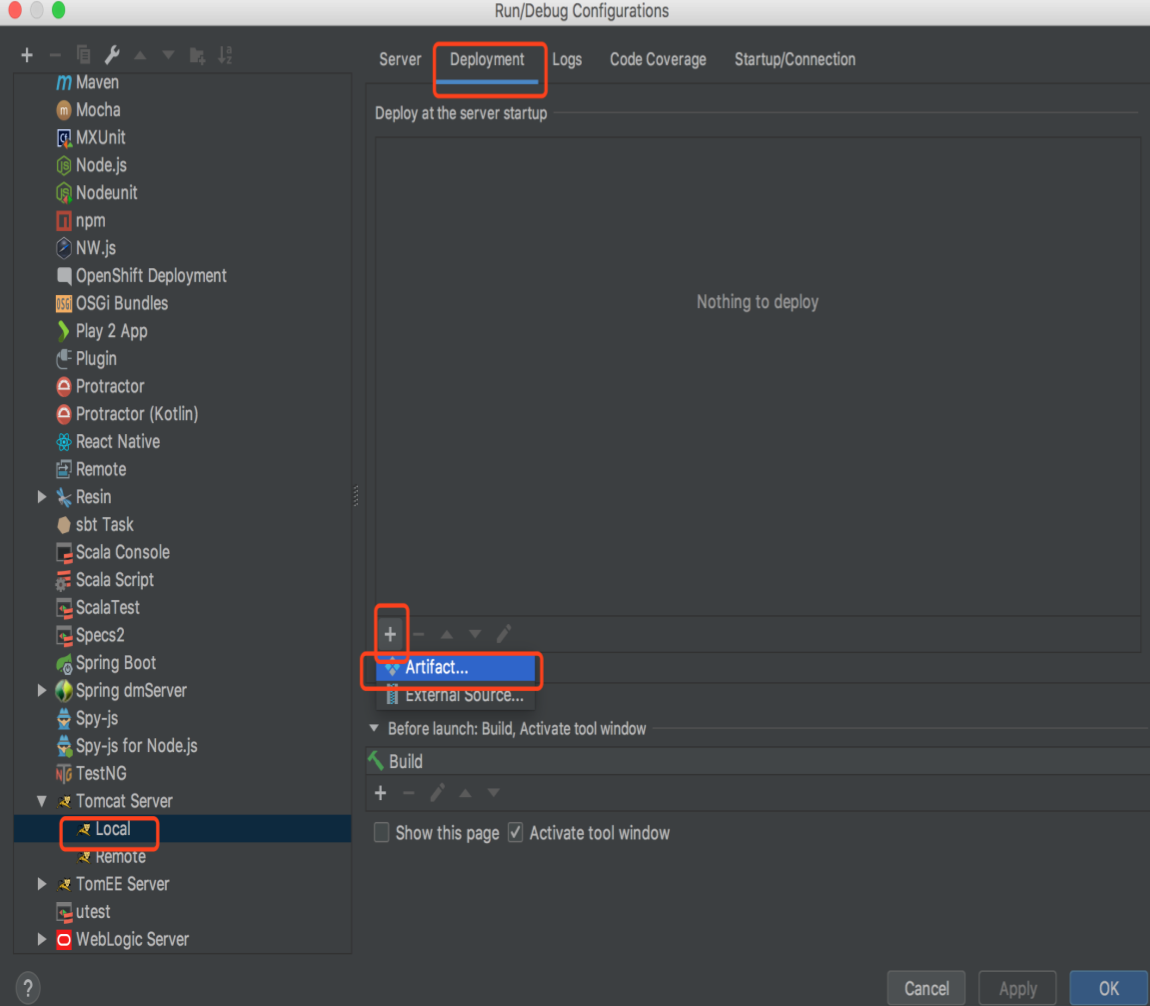Click the sort configurations alphabetically icon
The width and height of the screenshot is (1150, 1006).
click(225, 55)
